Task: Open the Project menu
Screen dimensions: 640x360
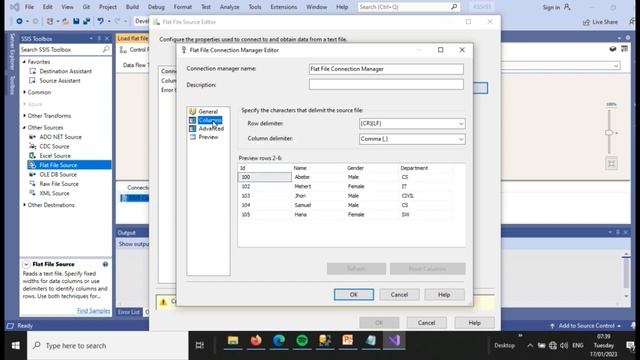Action: [x=108, y=7]
